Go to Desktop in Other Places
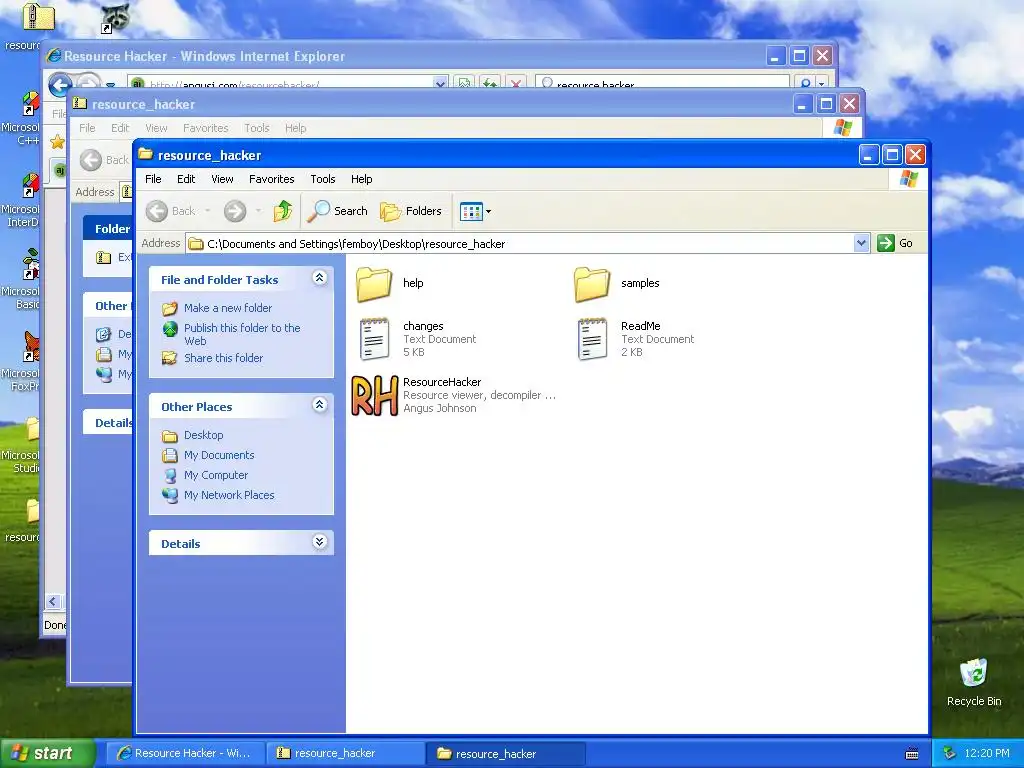 204,435
